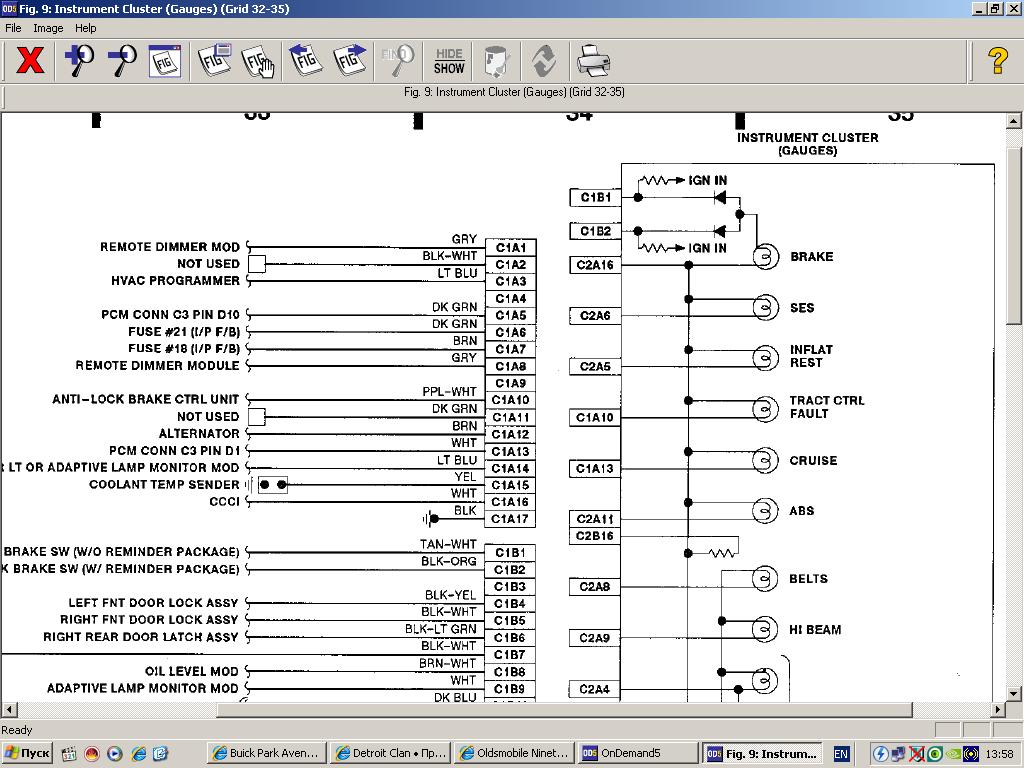Screen dimensions: 1024x768
Task: Open help with yellow question mark
Action: point(997,61)
